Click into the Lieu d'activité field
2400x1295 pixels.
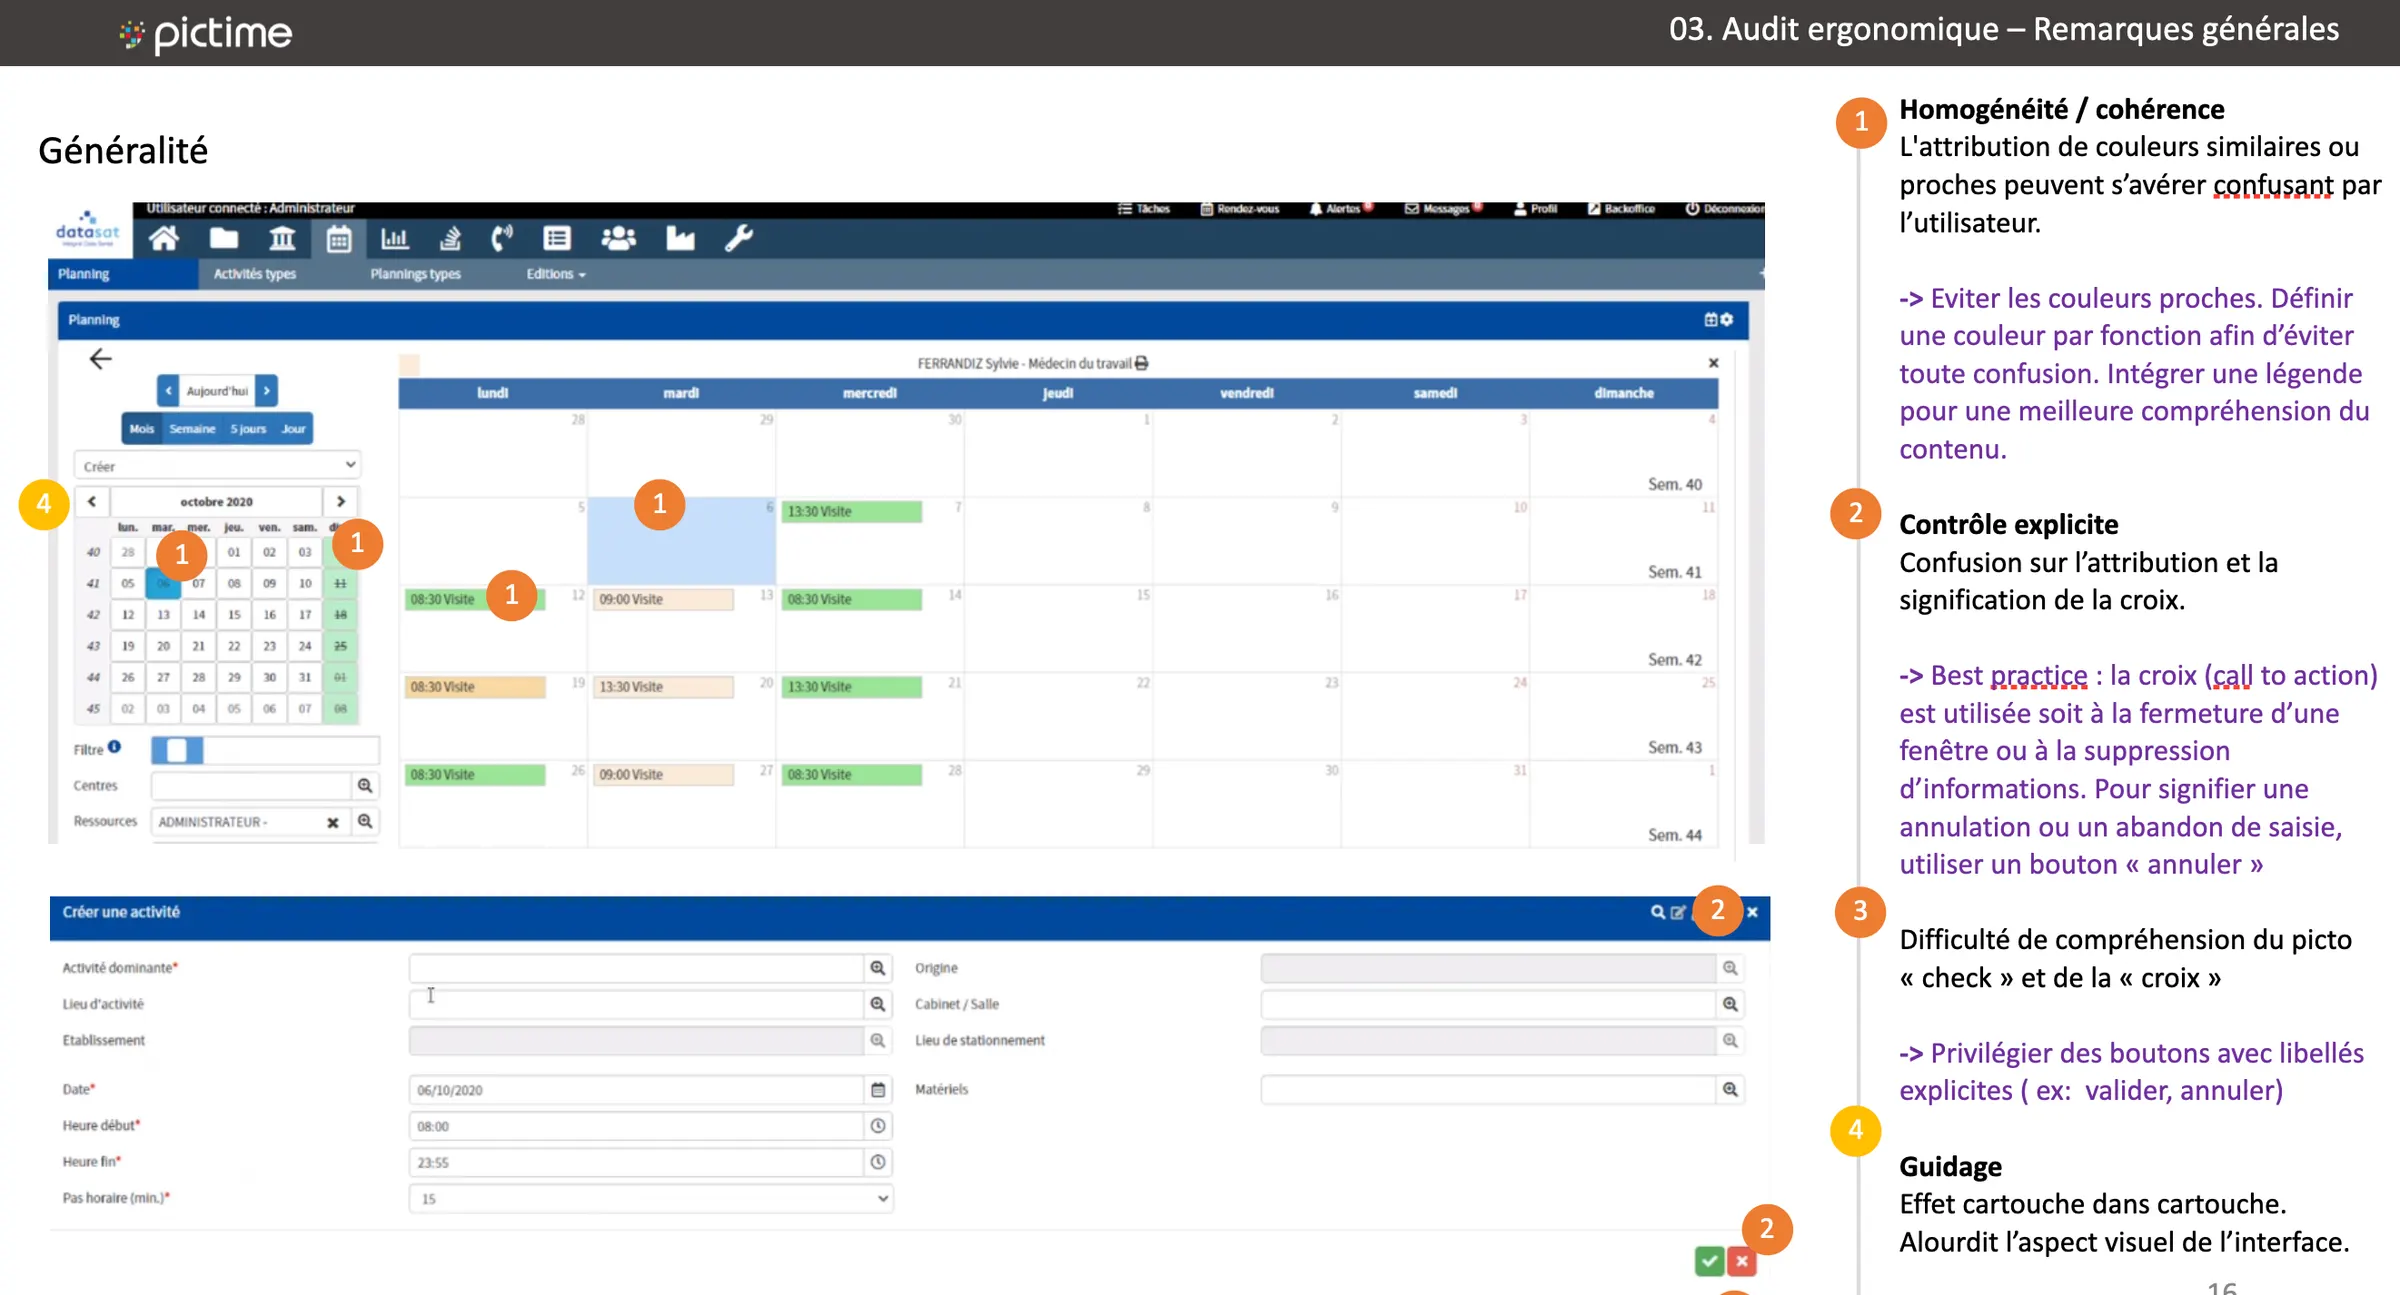point(637,1004)
